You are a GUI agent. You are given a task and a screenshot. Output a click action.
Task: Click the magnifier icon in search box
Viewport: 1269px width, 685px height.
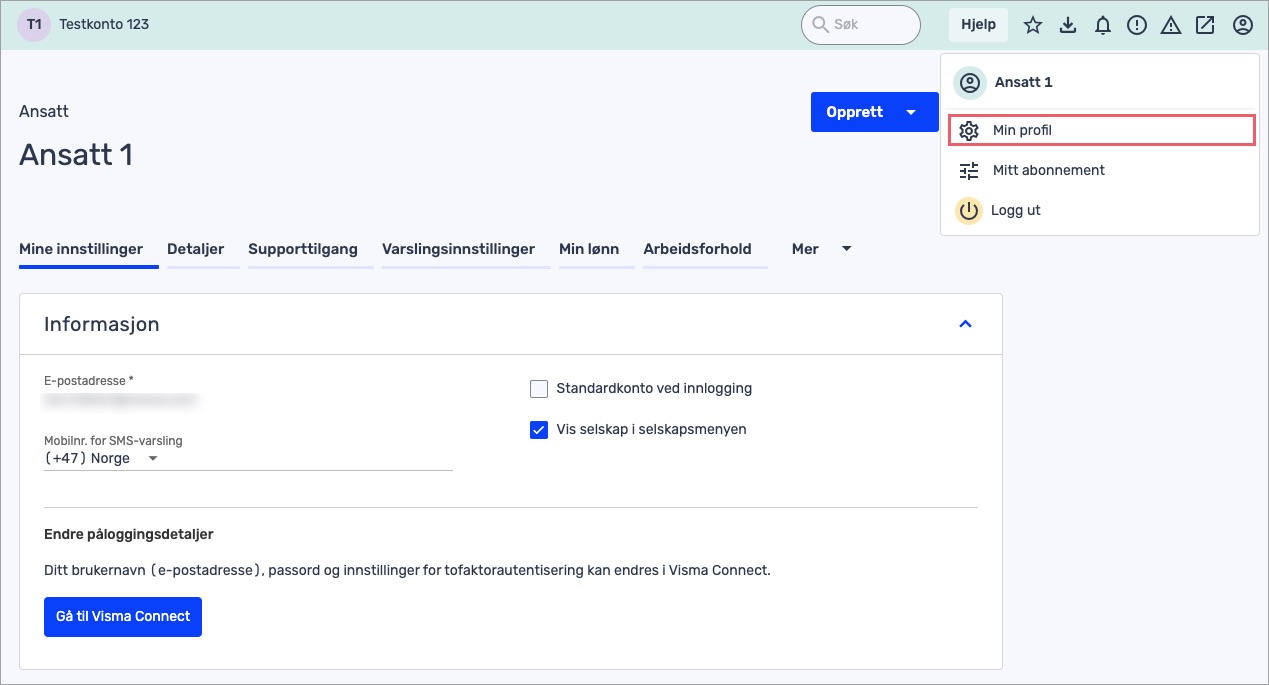click(x=820, y=25)
